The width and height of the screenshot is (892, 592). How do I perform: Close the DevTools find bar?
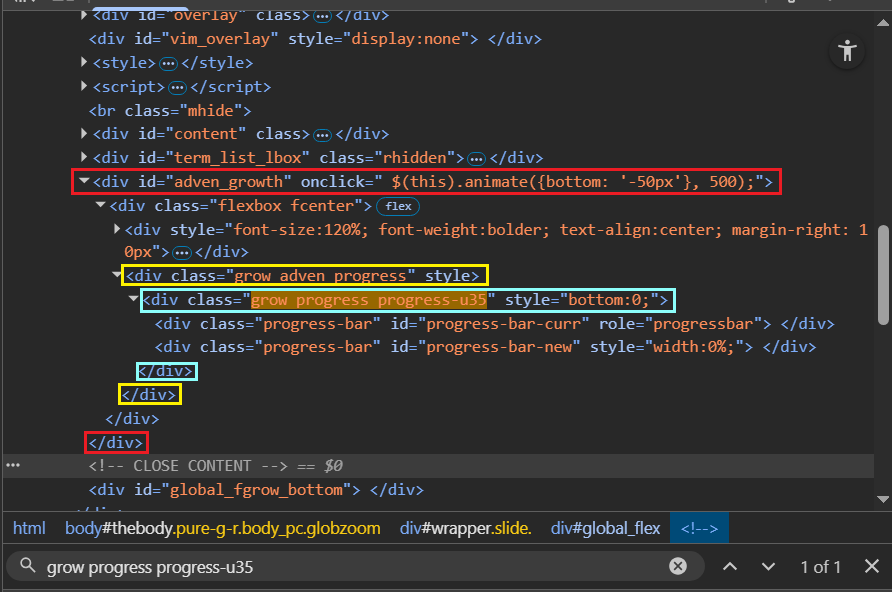tap(871, 567)
